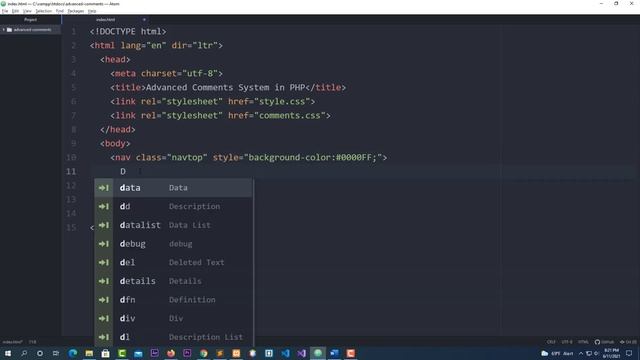Click line number 11 in the gutter
Image resolution: width=640 pixels, height=360 pixels.
(71, 171)
